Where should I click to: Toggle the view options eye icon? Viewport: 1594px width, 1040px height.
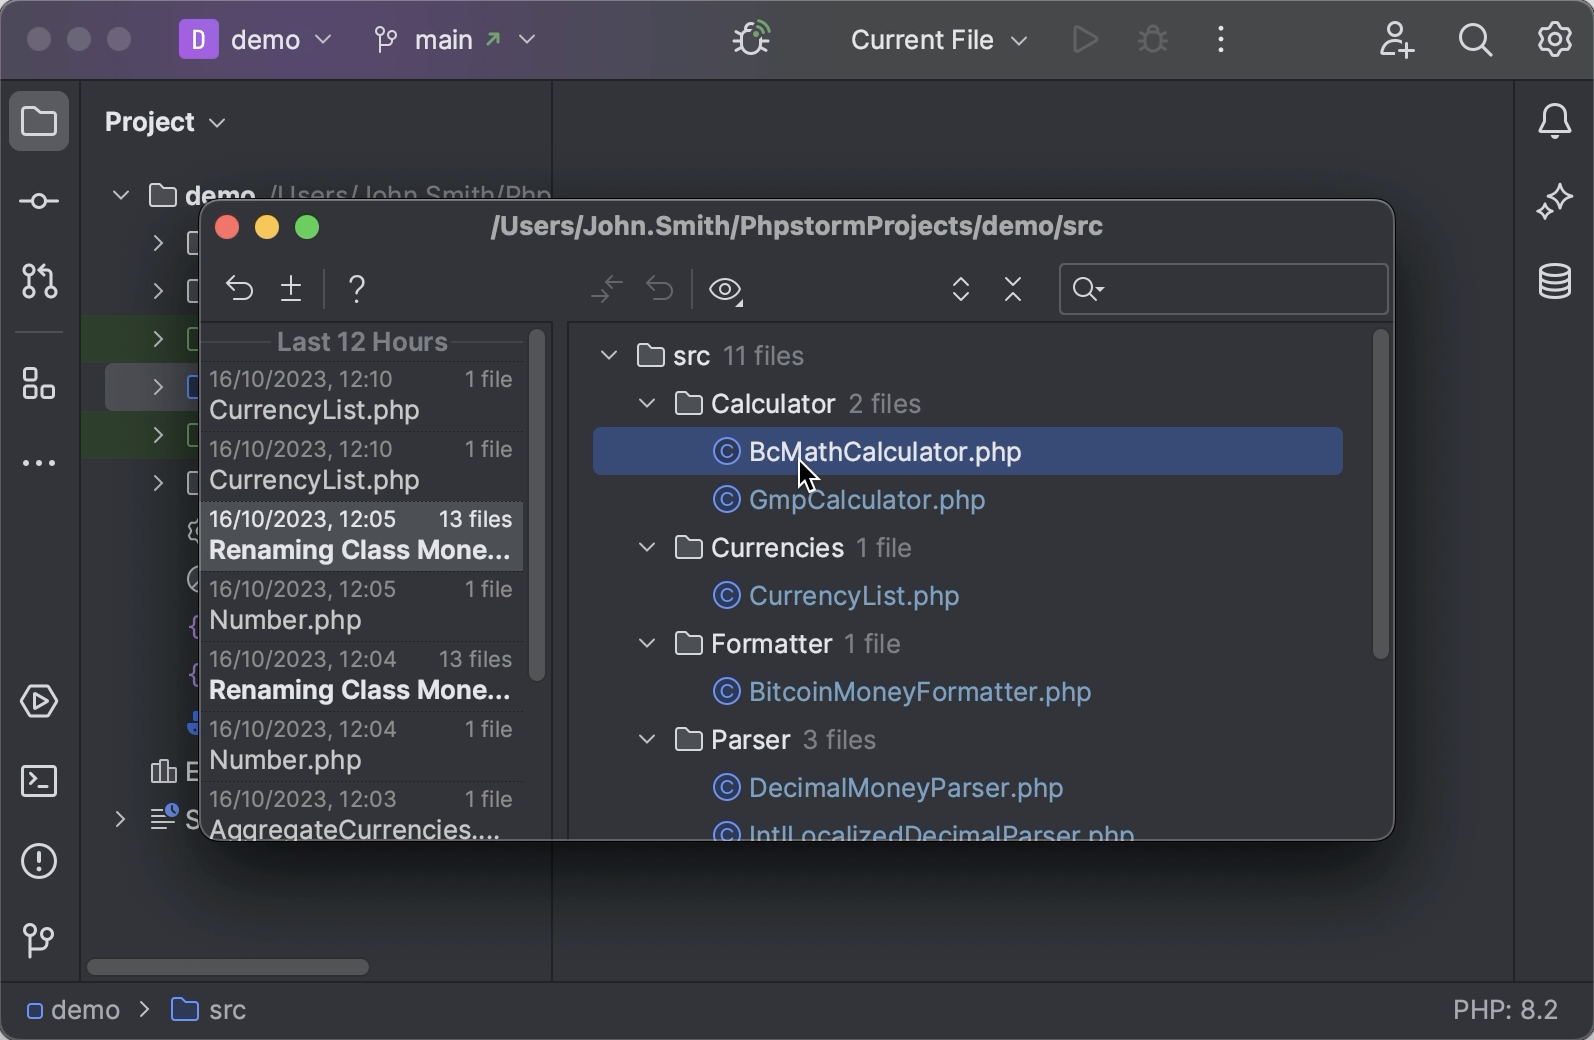(x=726, y=291)
